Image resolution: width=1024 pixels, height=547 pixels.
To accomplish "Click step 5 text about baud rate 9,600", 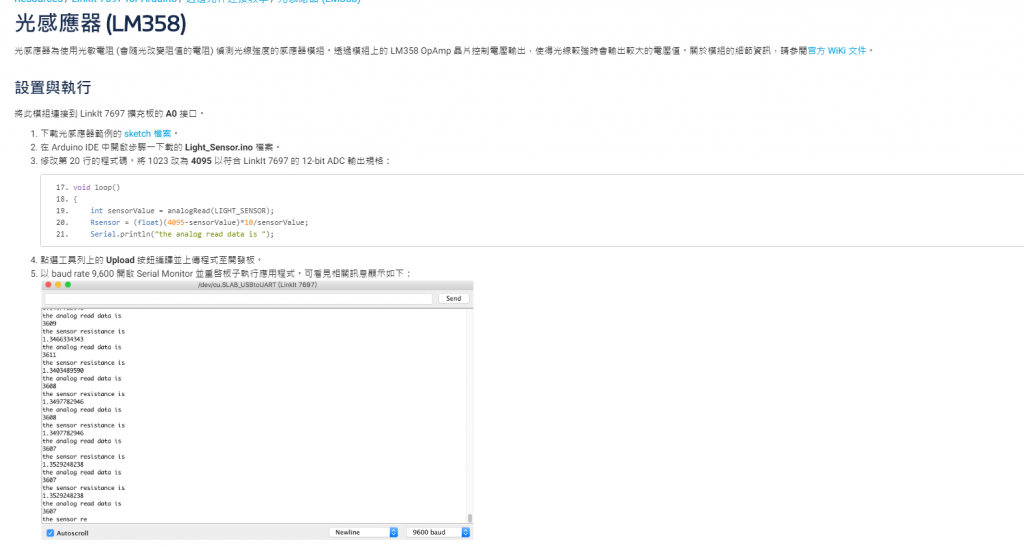I will tap(225, 274).
